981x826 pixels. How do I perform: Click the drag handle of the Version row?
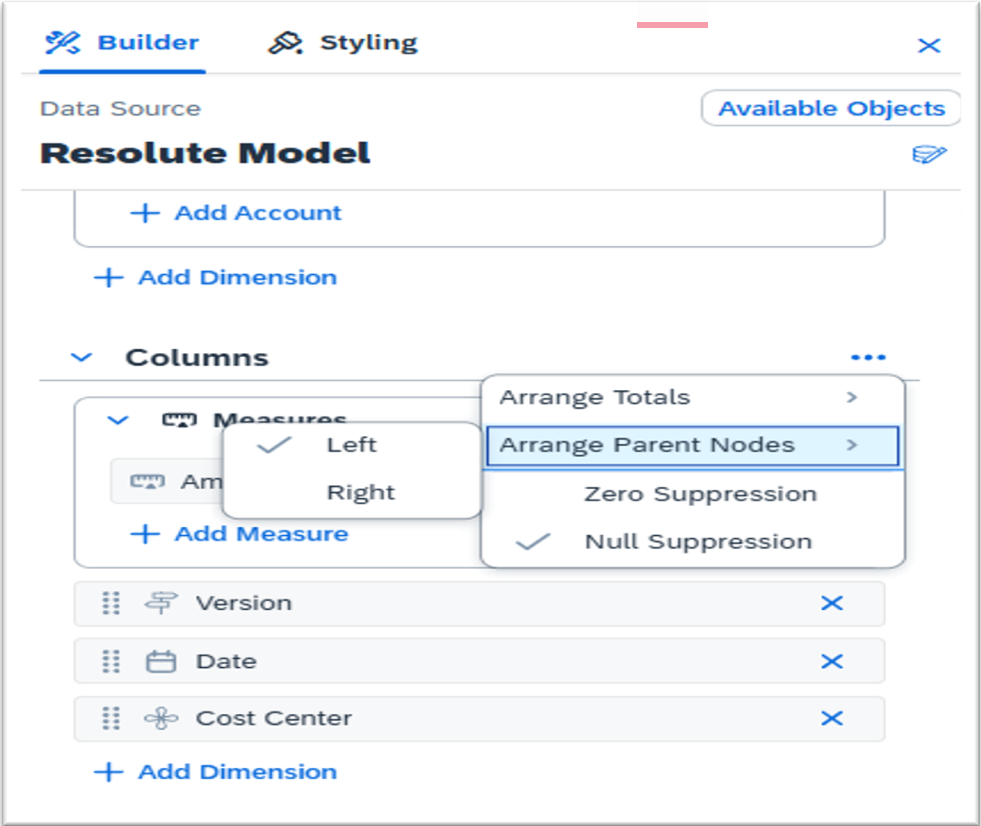pyautogui.click(x=111, y=603)
